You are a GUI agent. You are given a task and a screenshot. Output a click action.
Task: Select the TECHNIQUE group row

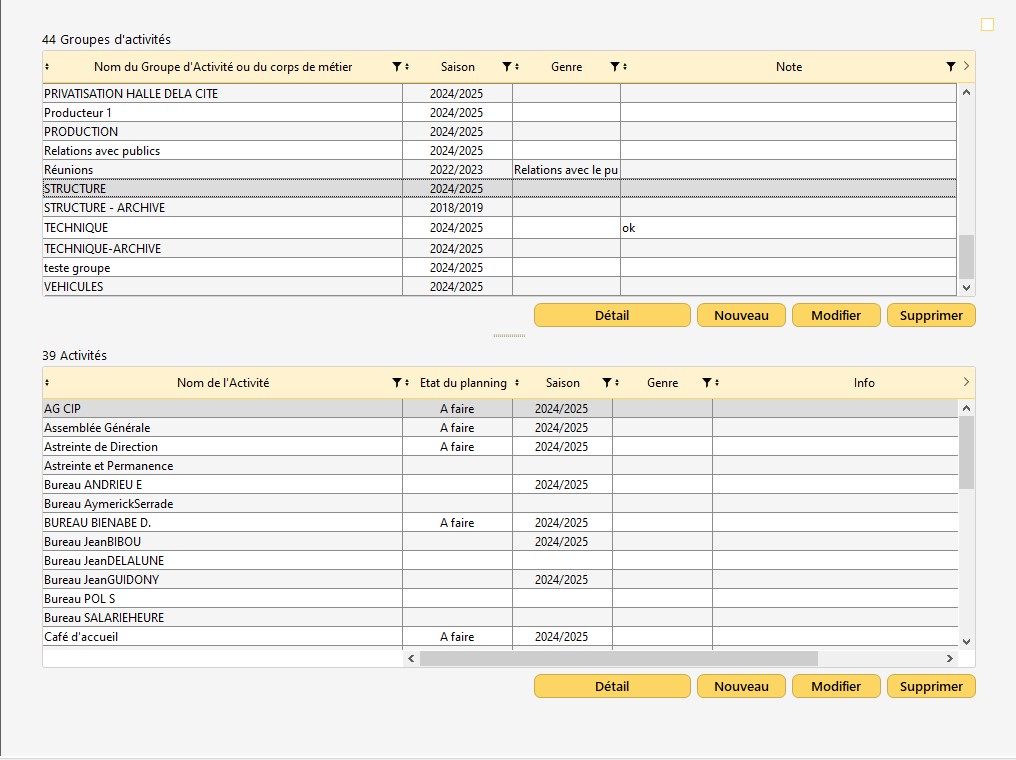click(x=222, y=228)
